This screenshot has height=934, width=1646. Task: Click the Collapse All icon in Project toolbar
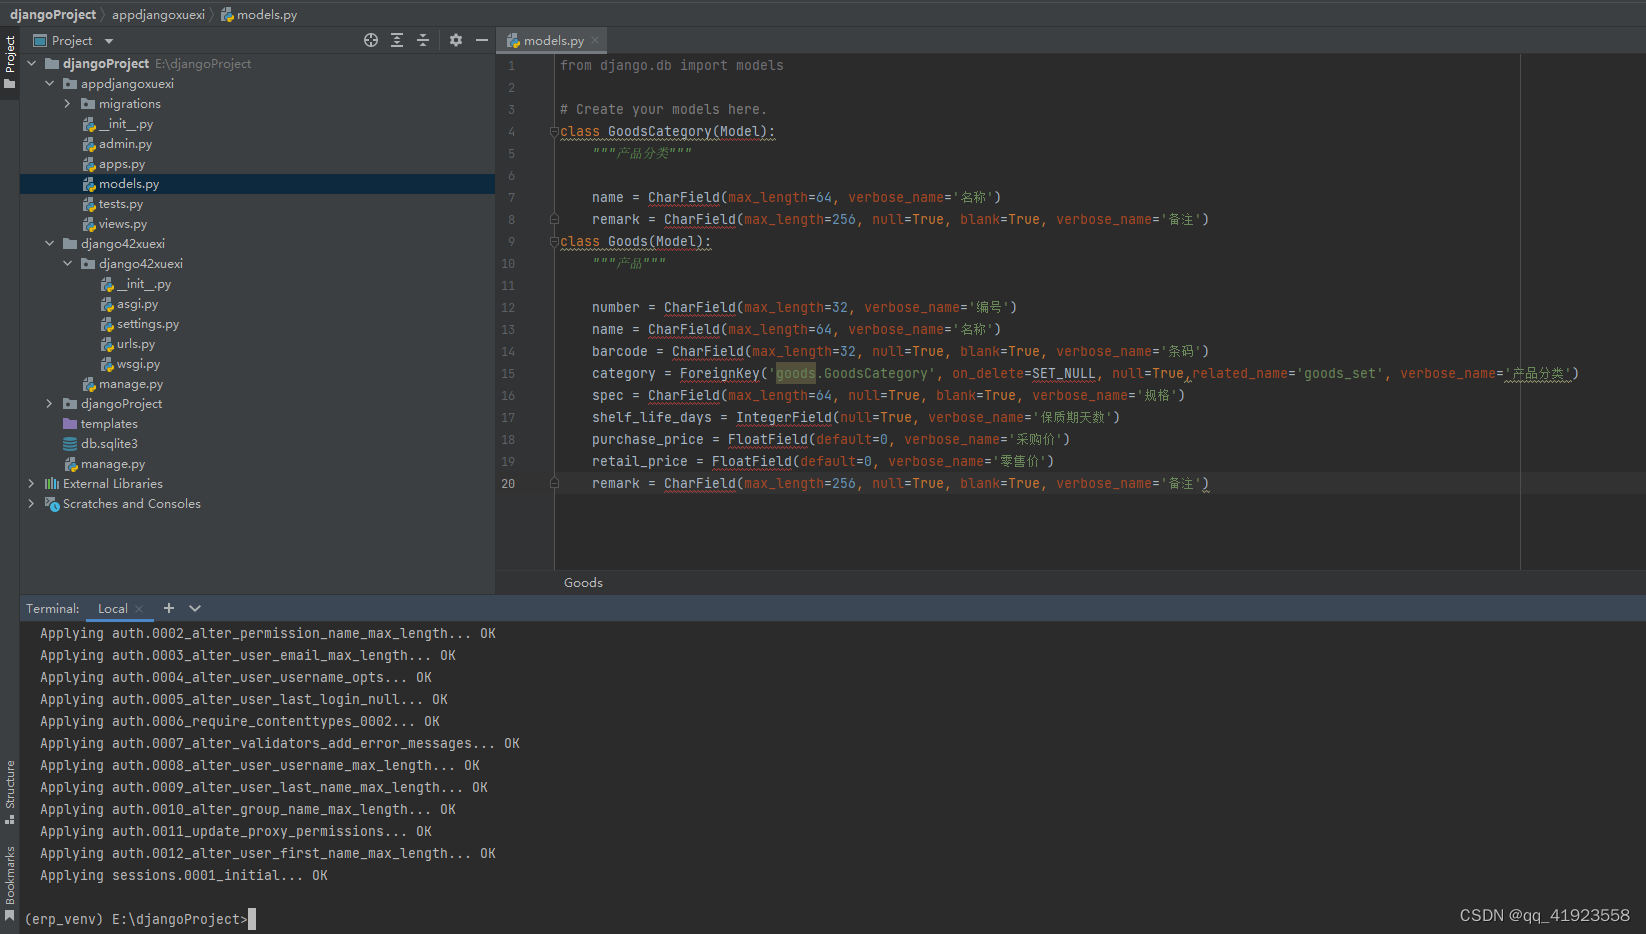pyautogui.click(x=422, y=40)
